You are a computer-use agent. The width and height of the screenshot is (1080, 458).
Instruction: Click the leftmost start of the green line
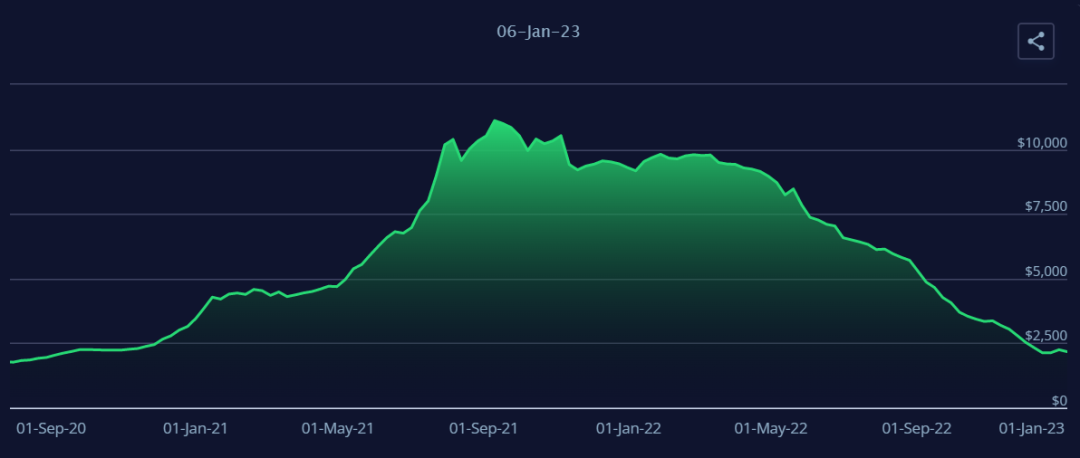coord(11,362)
